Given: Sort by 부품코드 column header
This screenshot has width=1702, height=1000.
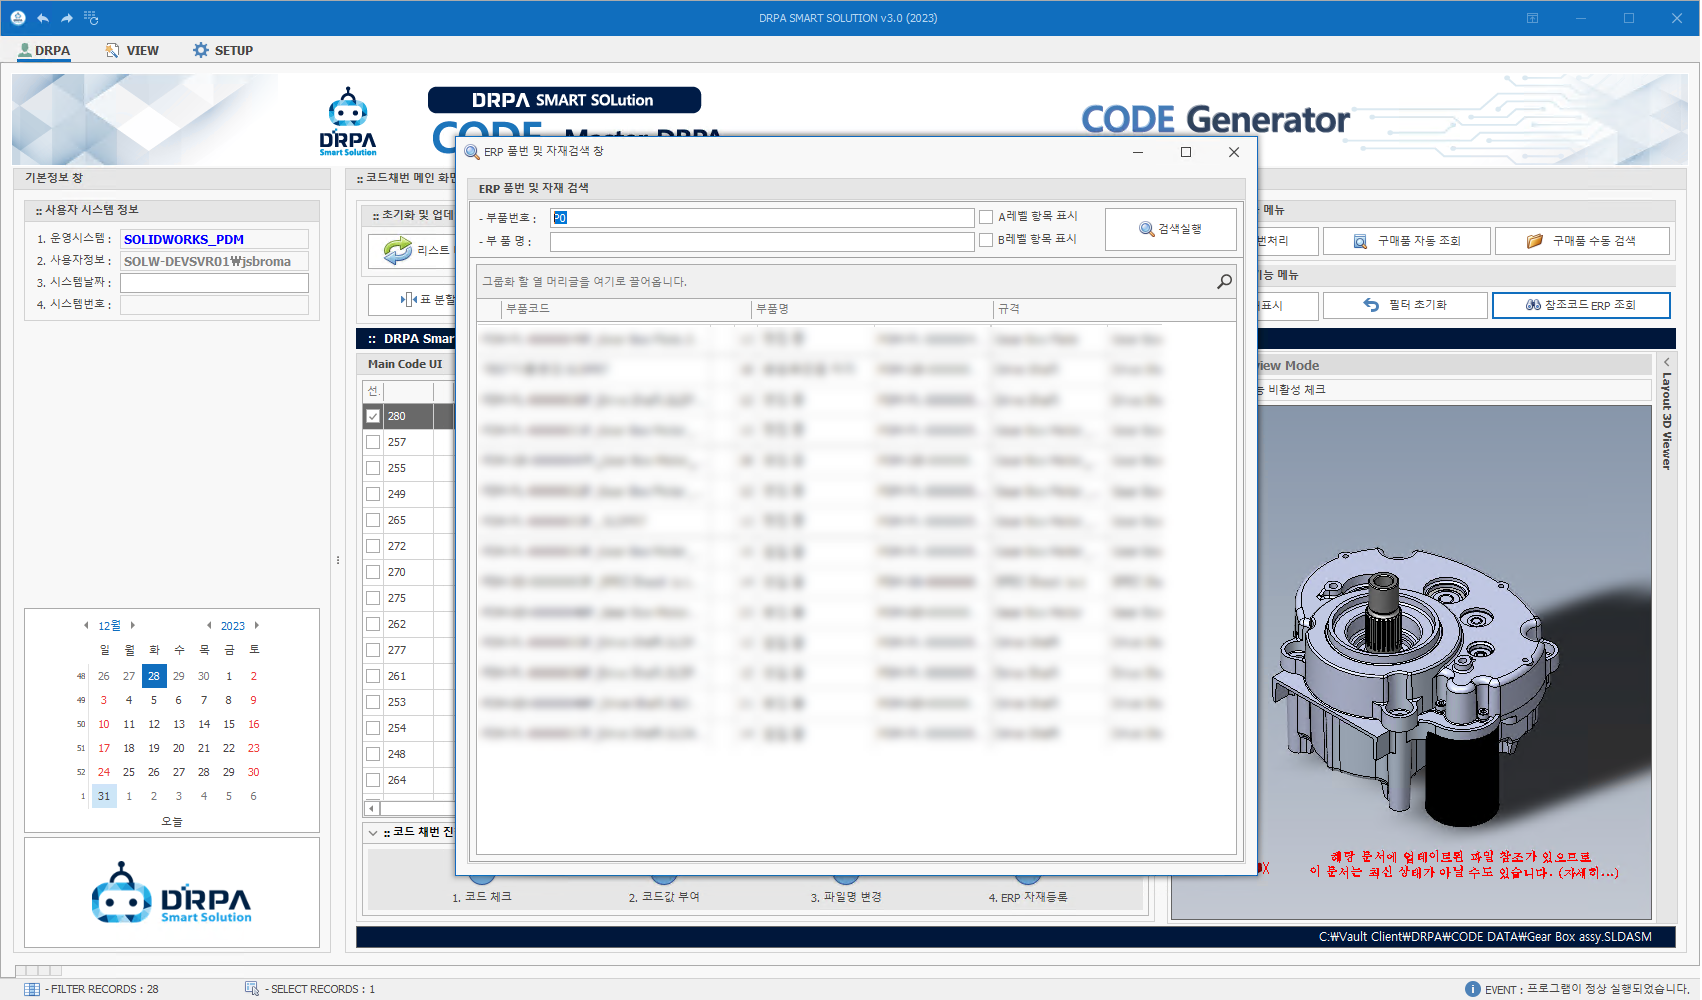Looking at the screenshot, I should (x=626, y=309).
